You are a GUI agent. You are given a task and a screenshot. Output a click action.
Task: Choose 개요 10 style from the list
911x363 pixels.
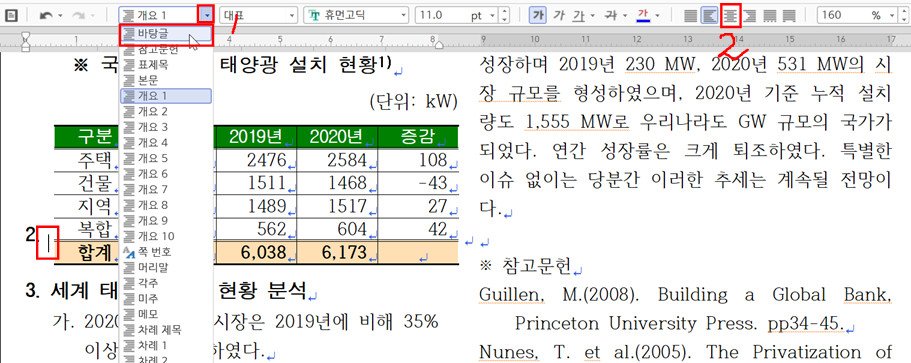(166, 237)
